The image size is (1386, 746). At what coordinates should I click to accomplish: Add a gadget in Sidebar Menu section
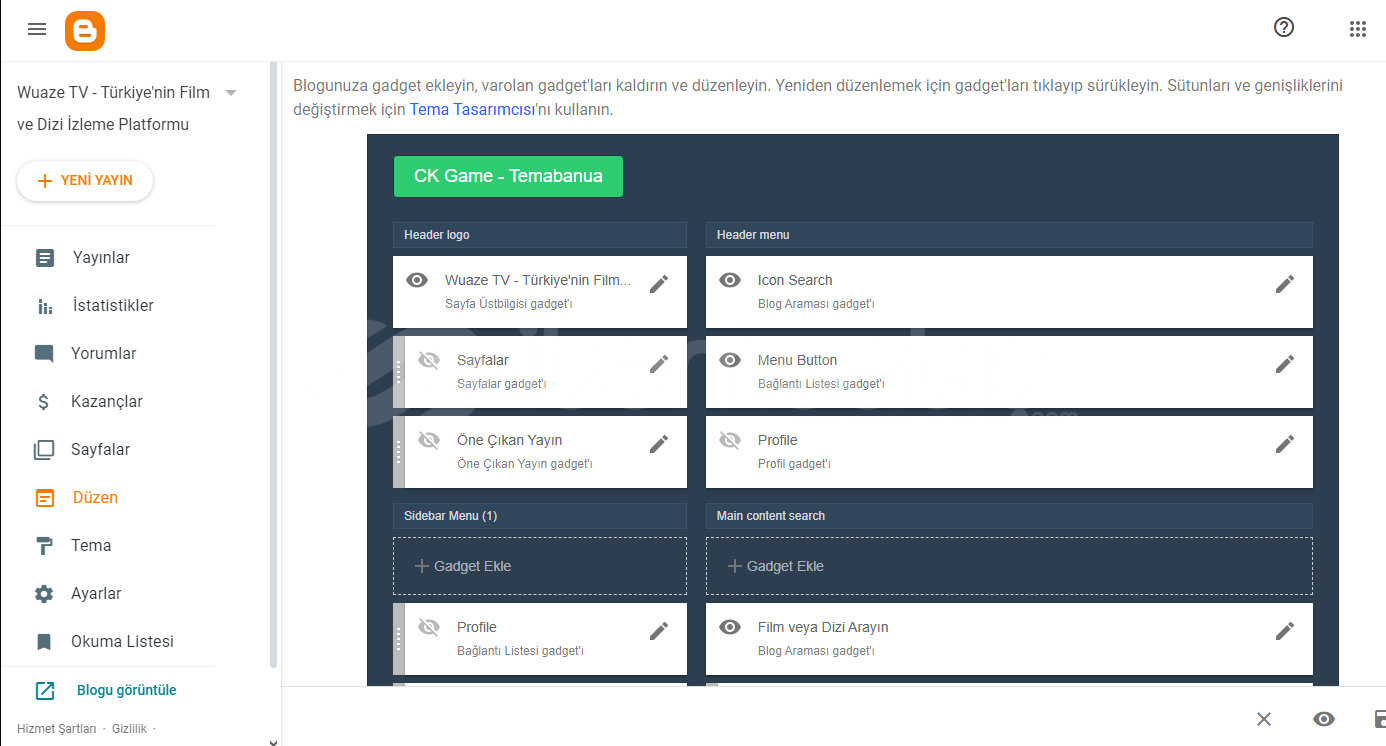540,566
